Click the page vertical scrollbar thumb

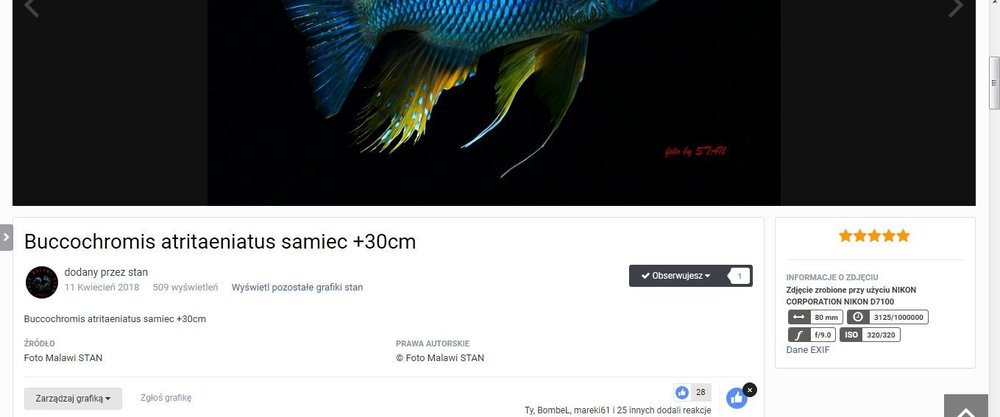[994, 83]
